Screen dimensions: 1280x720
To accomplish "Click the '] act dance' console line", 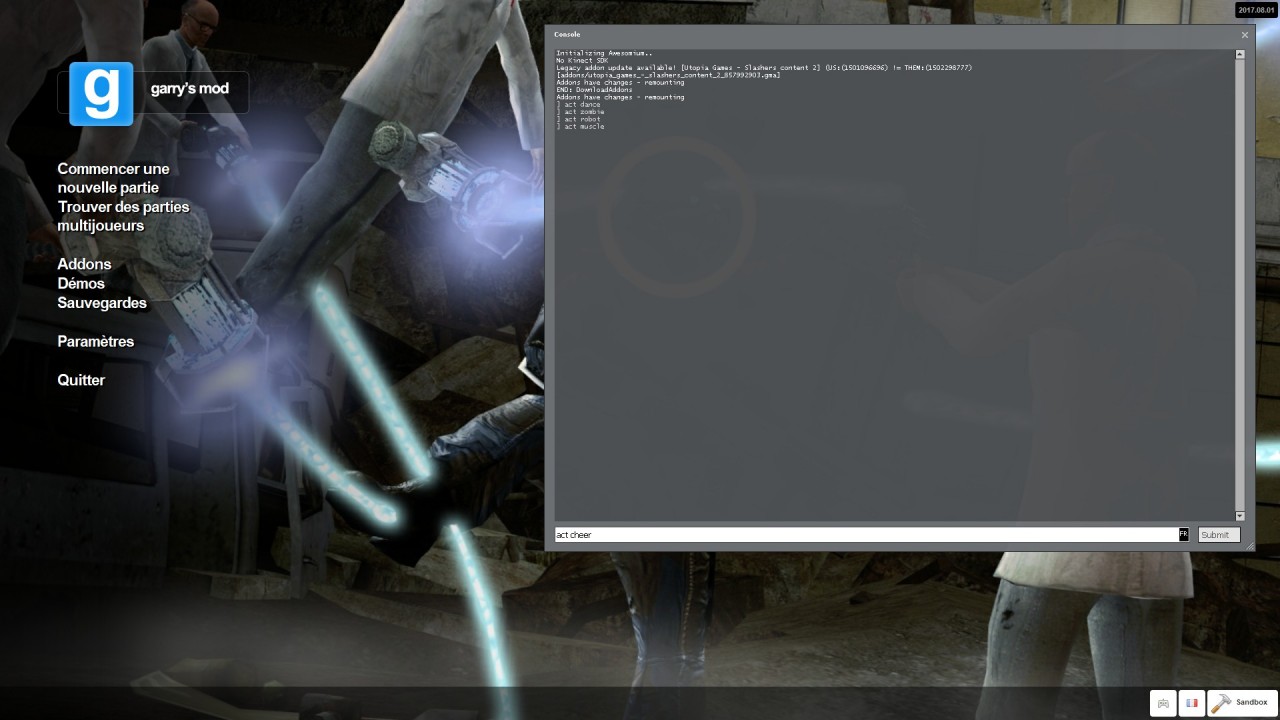I will 578,105.
